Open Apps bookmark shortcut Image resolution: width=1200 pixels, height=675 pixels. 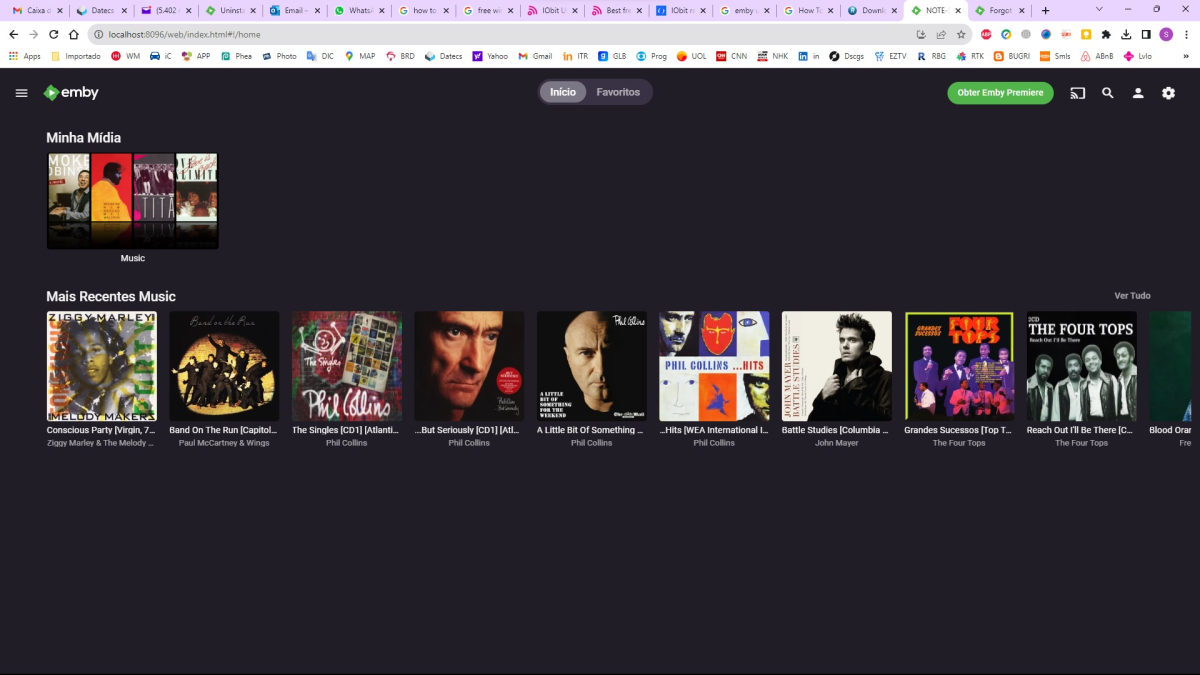[x=25, y=56]
